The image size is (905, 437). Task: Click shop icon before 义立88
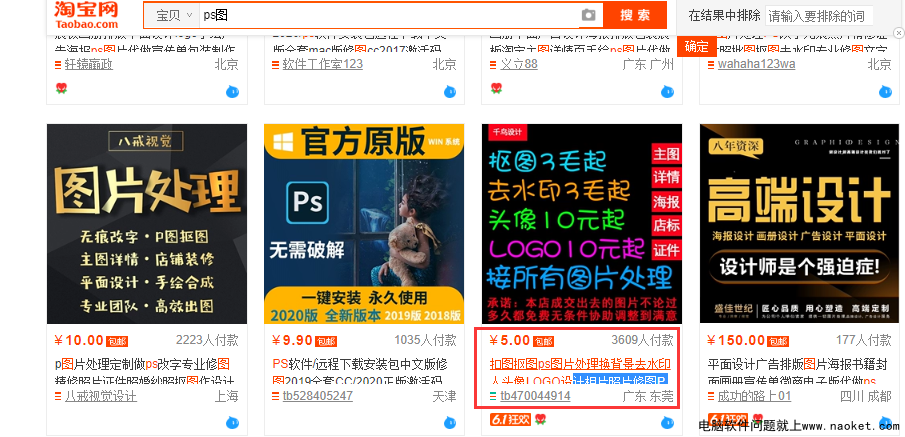tap(493, 65)
